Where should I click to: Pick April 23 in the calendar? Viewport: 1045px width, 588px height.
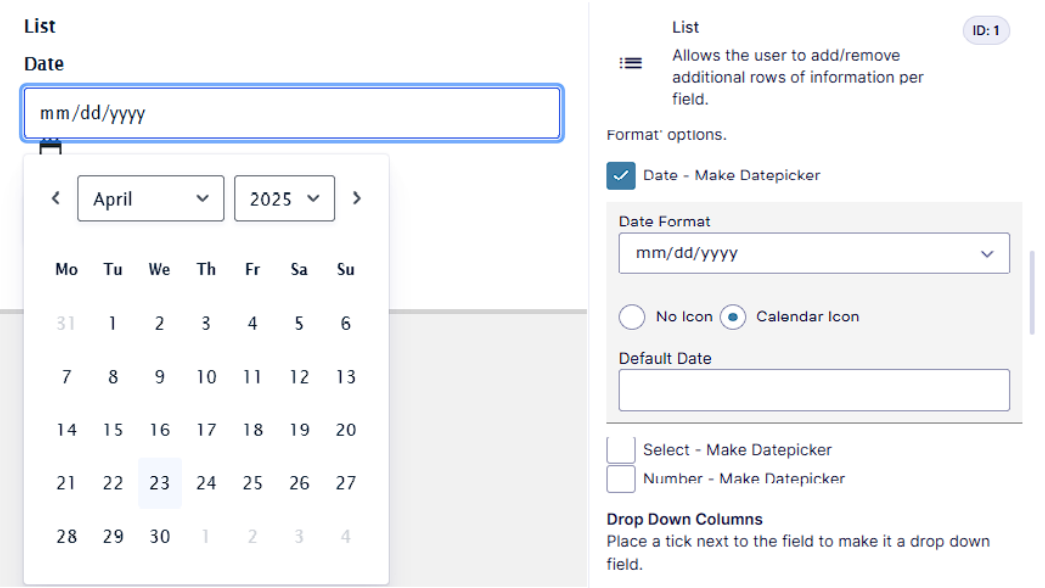159,483
